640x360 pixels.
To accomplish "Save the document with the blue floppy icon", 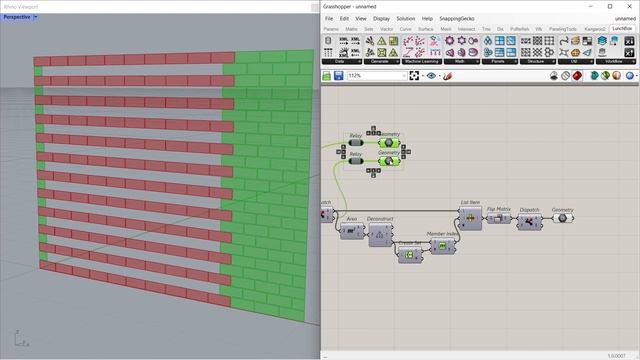I will (338, 76).
